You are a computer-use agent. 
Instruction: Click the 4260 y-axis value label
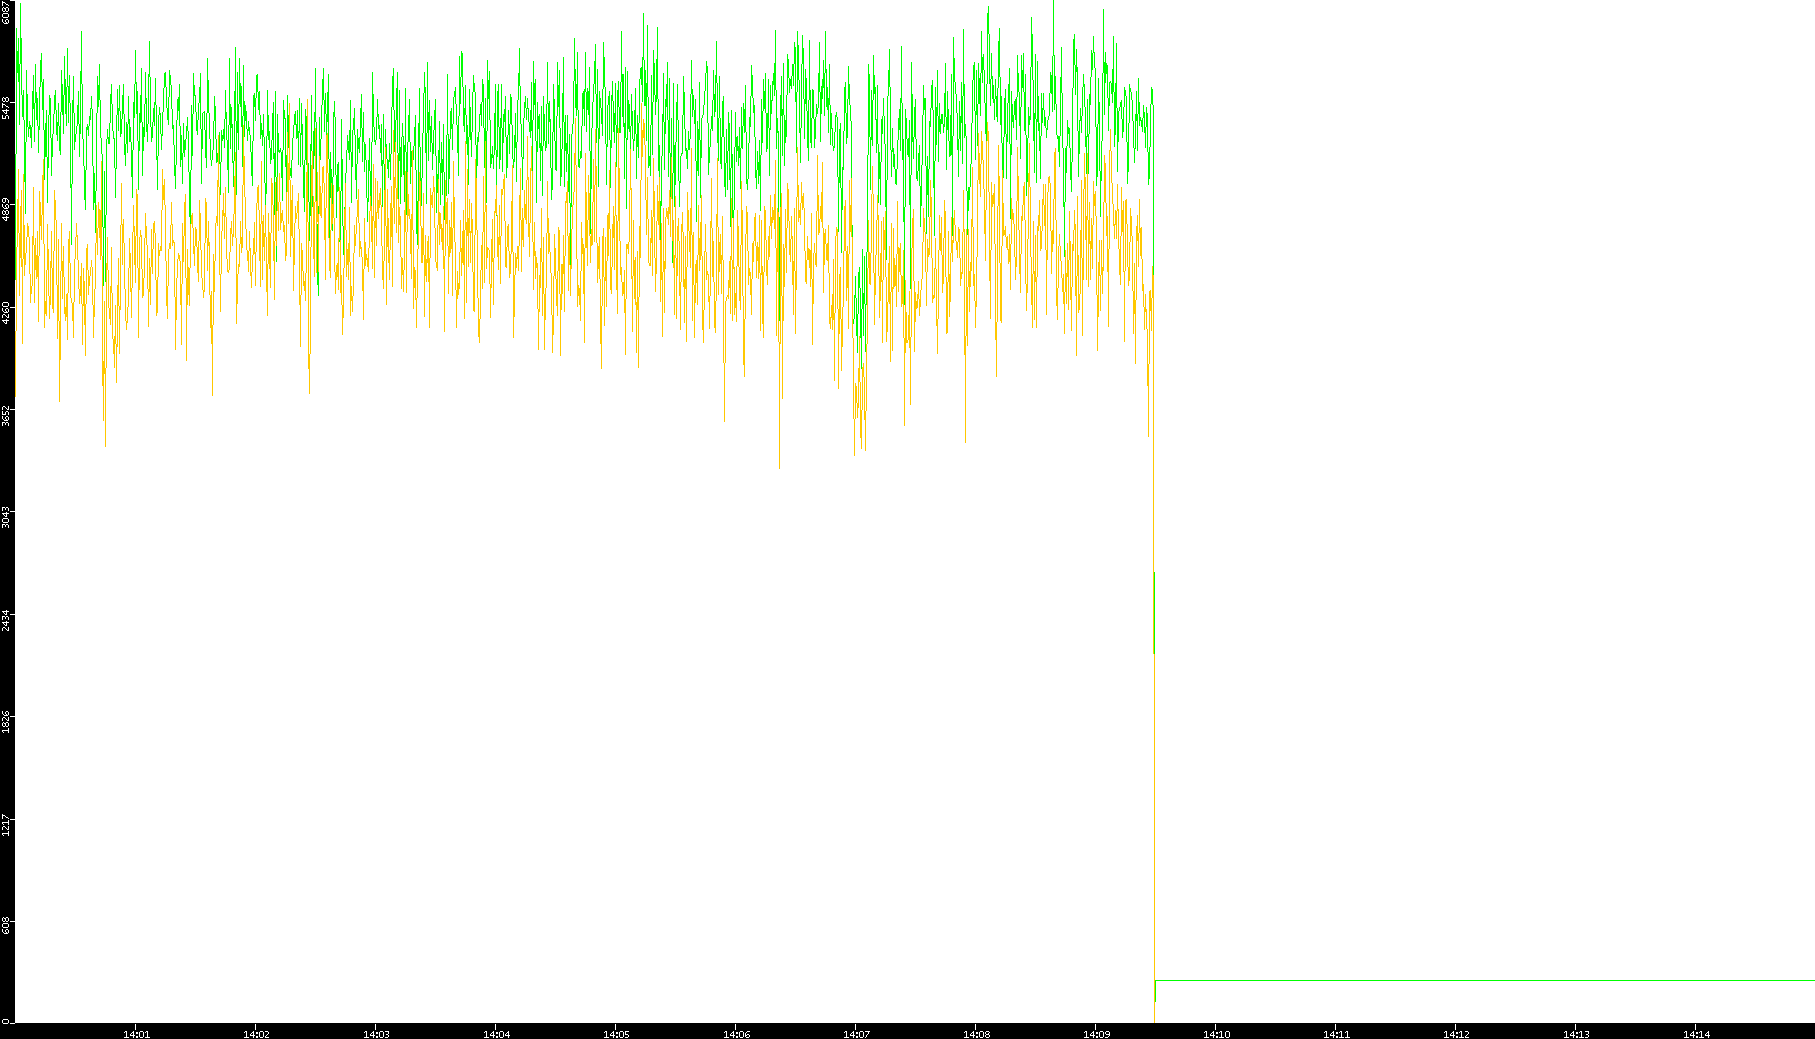pos(6,313)
